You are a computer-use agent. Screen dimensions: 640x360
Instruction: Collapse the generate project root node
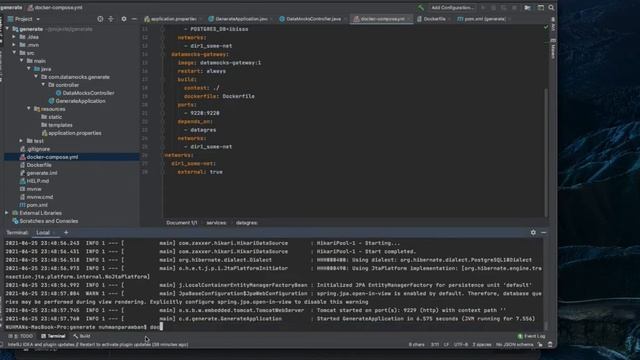coord(7,29)
